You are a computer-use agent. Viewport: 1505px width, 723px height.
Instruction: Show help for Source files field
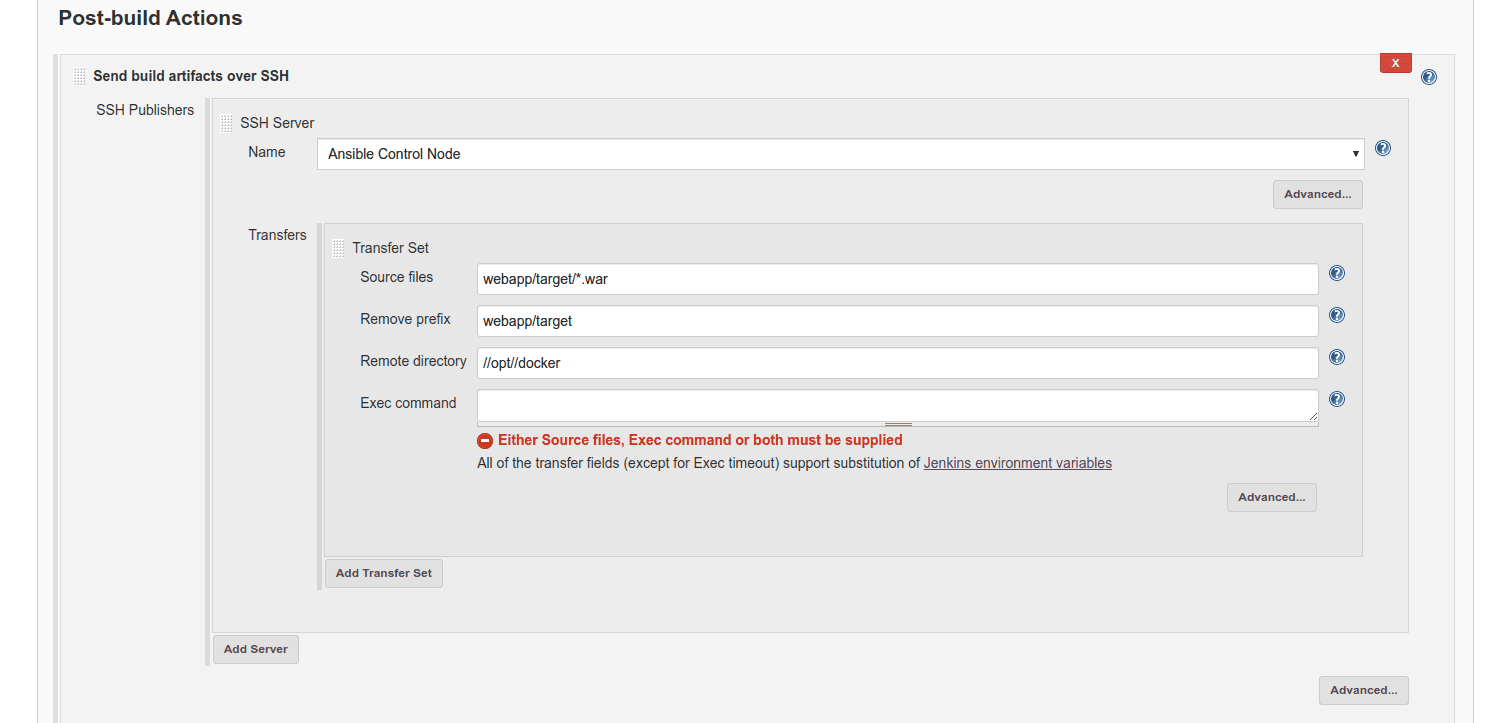click(x=1337, y=274)
